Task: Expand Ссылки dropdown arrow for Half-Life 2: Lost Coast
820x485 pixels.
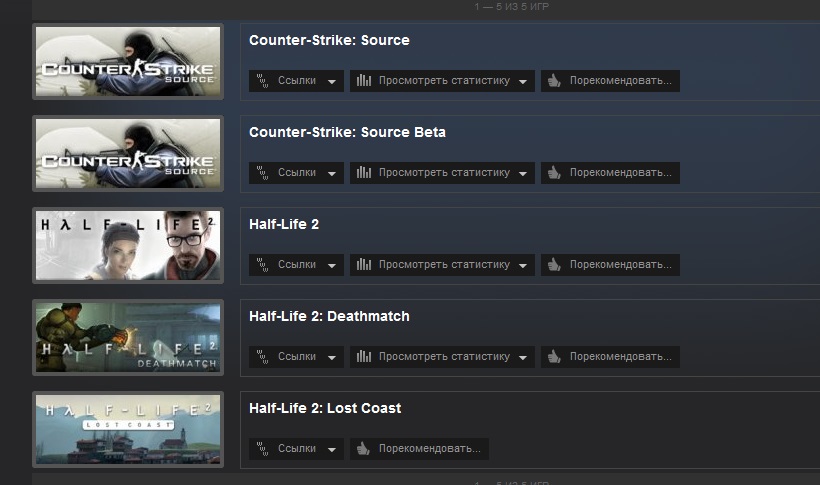Action: pyautogui.click(x=332, y=450)
